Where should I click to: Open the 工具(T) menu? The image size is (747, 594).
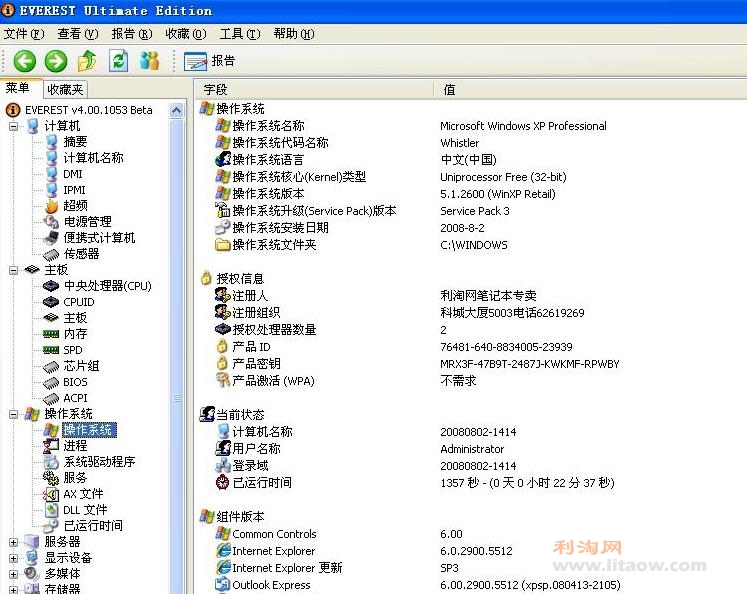click(240, 34)
